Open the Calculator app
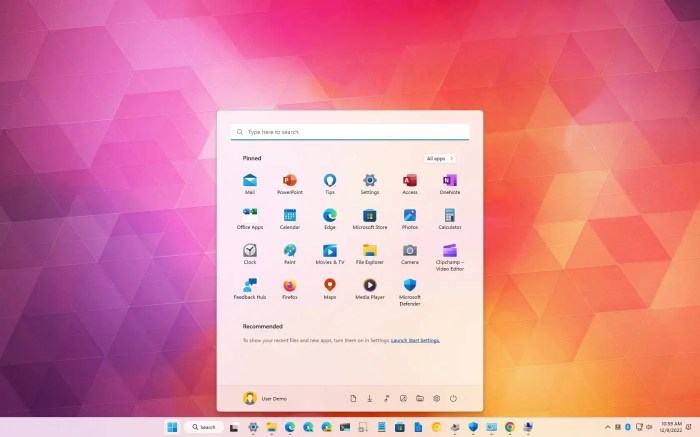 [x=450, y=218]
